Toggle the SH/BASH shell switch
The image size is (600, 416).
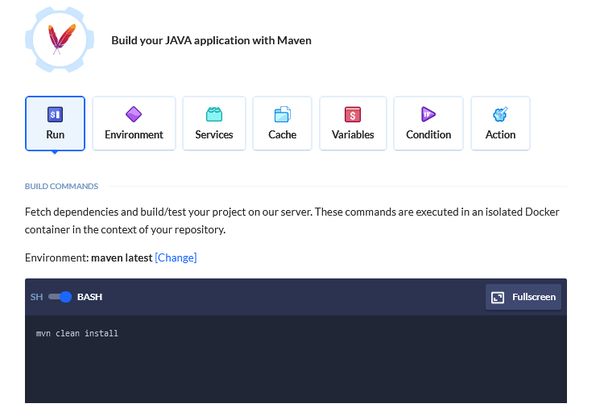coord(61,297)
